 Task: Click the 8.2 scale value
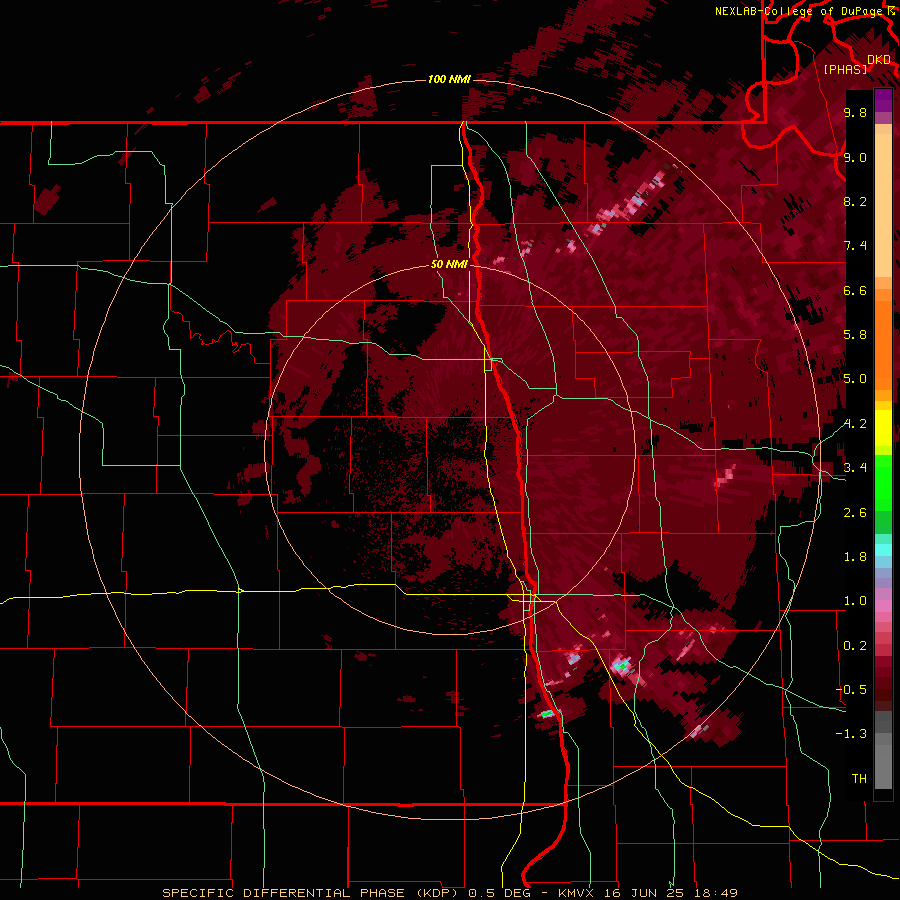855,201
